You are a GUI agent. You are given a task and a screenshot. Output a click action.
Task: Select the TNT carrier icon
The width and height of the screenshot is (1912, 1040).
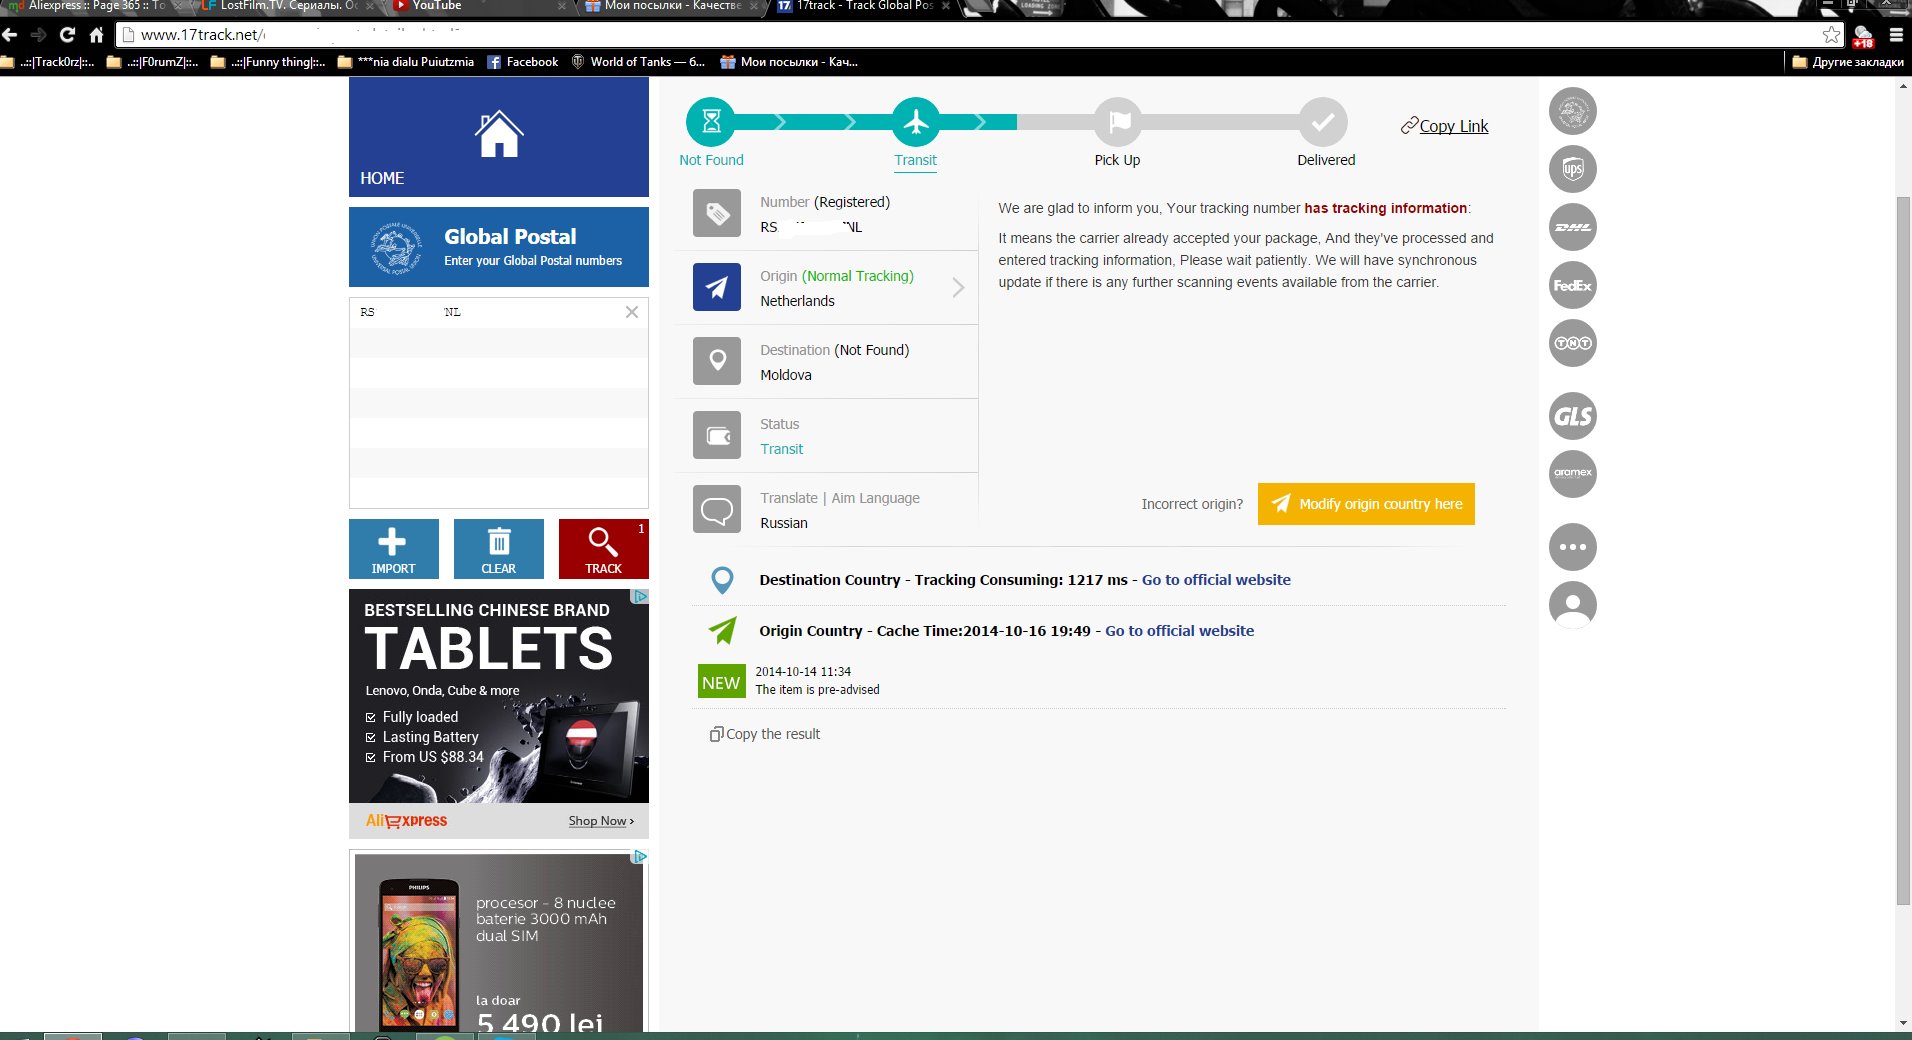(x=1573, y=343)
